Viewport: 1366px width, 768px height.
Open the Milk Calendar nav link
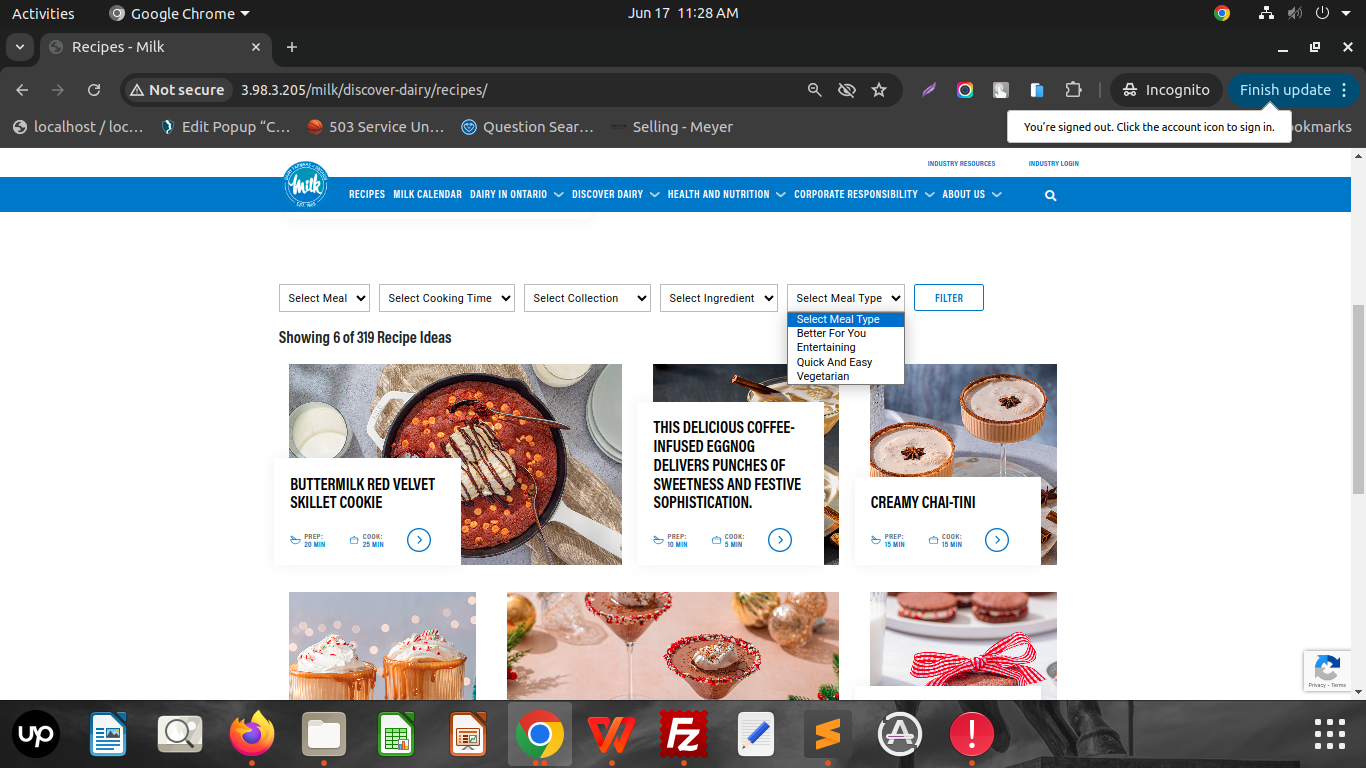click(427, 195)
